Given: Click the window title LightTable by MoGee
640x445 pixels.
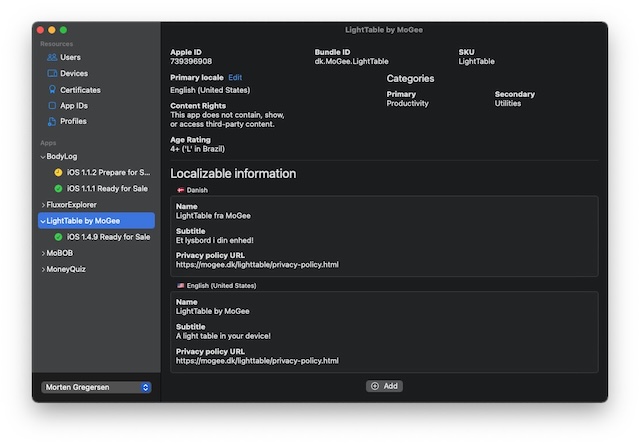Looking at the screenshot, I should [384, 30].
